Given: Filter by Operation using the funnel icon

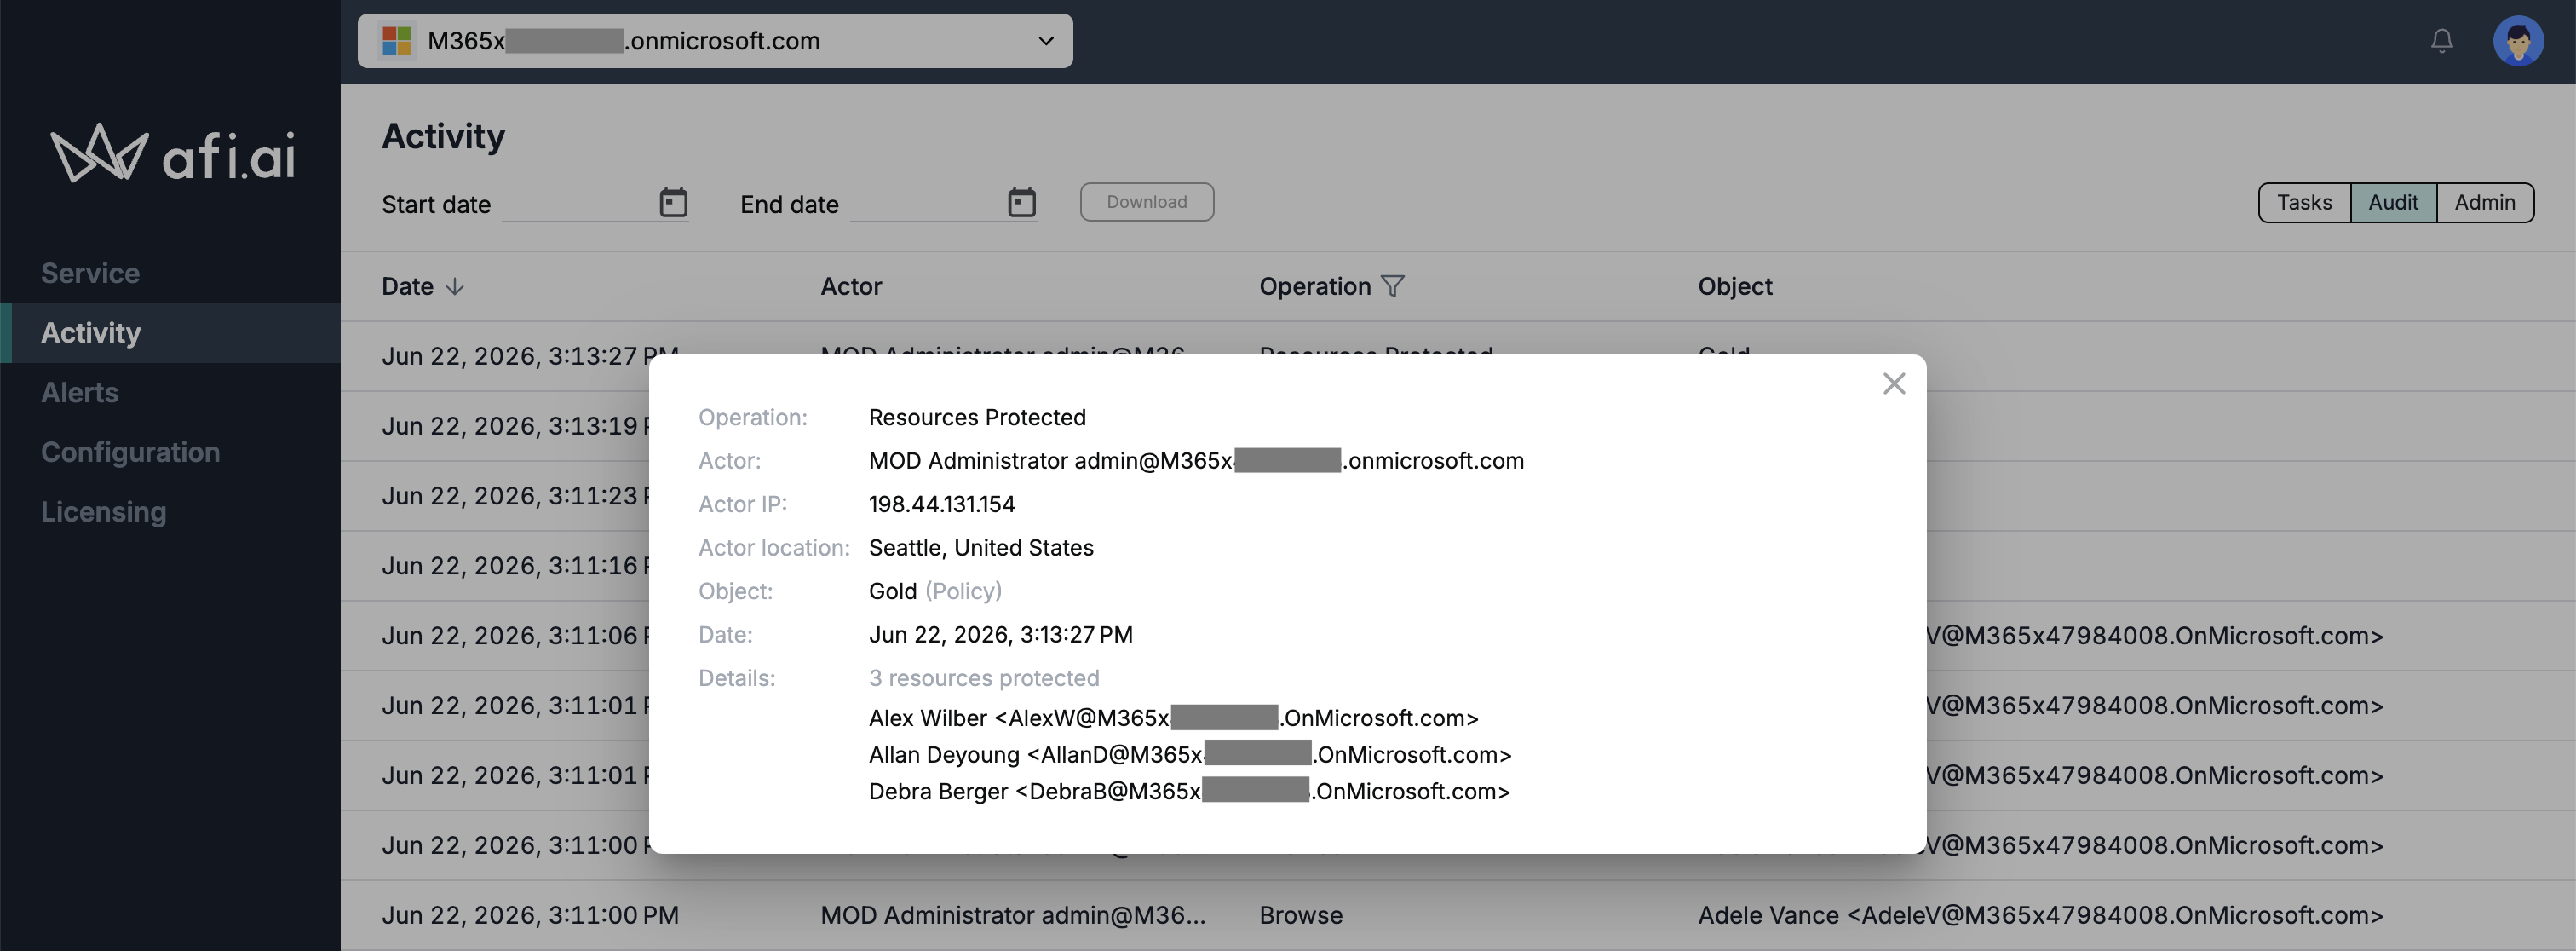Looking at the screenshot, I should (x=1392, y=286).
